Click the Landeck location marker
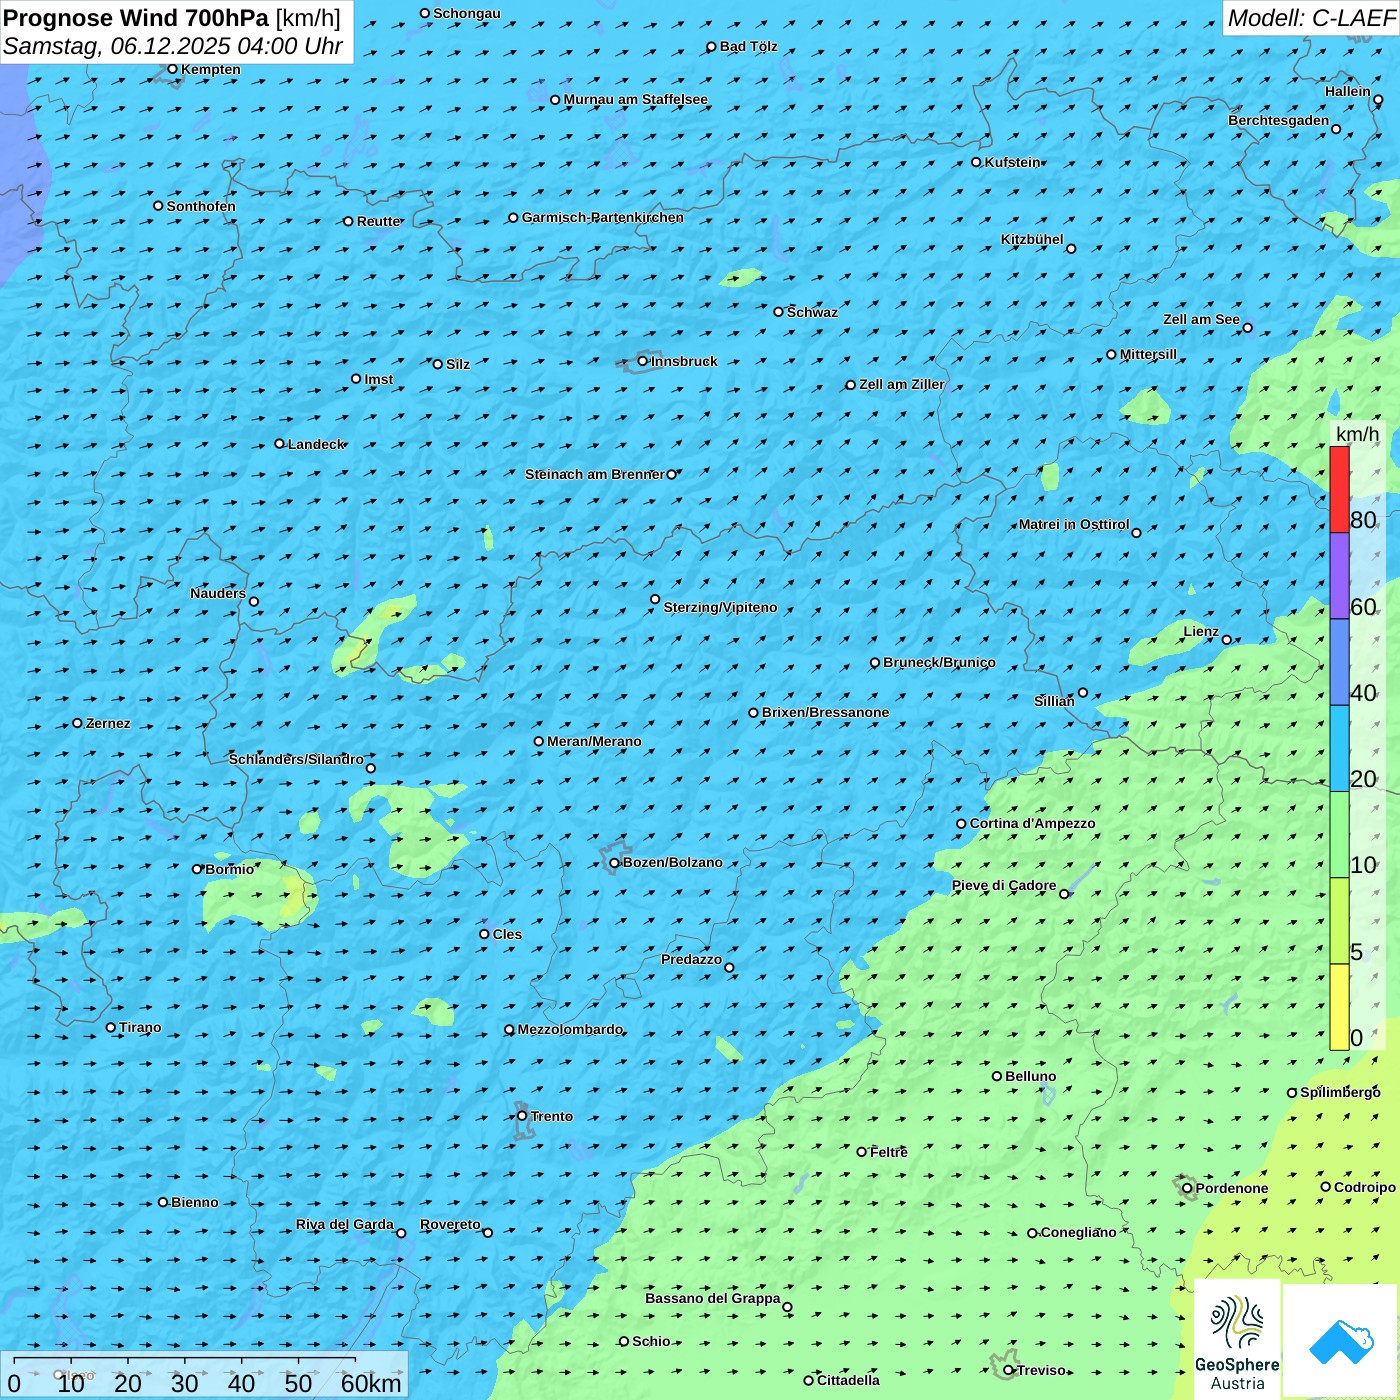 coord(280,444)
